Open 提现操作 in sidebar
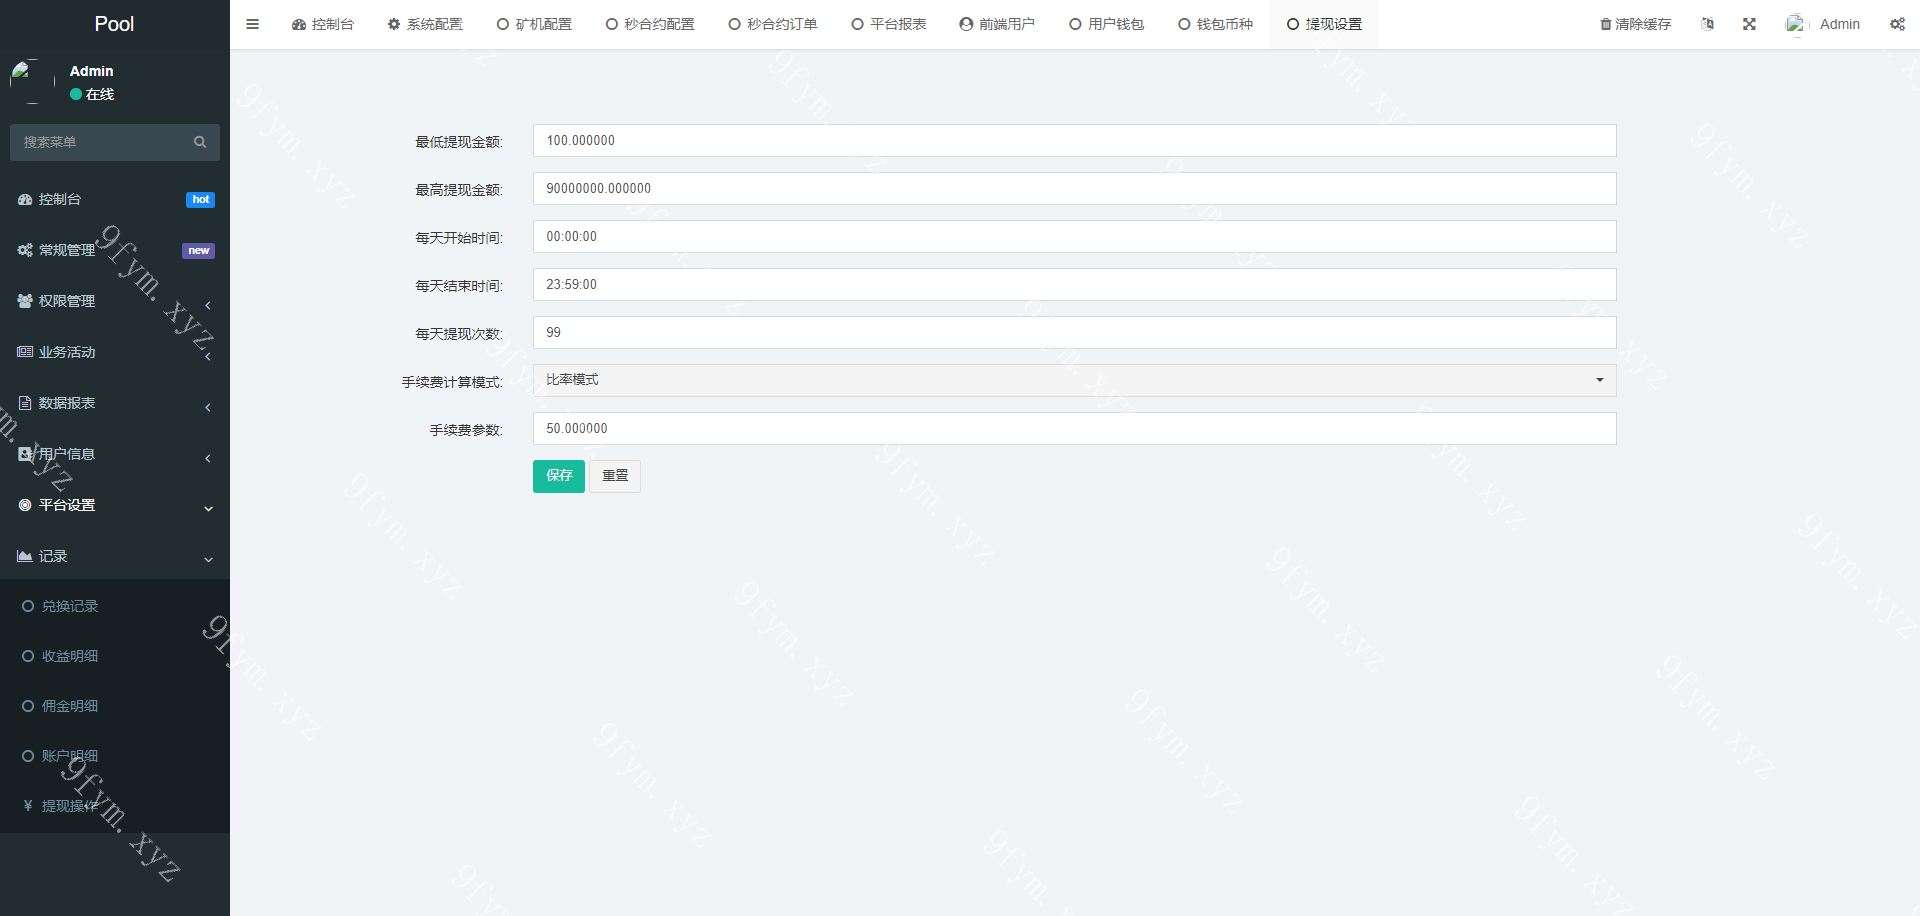 [70, 806]
